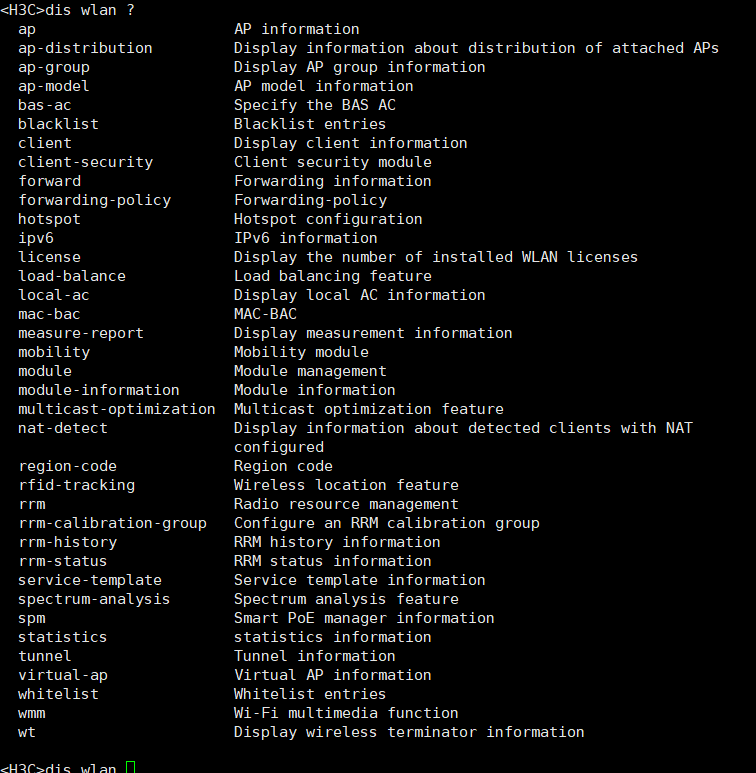Click the 'Wi-Fi multimedia function' description text
This screenshot has height=773, width=756.
click(x=346, y=713)
